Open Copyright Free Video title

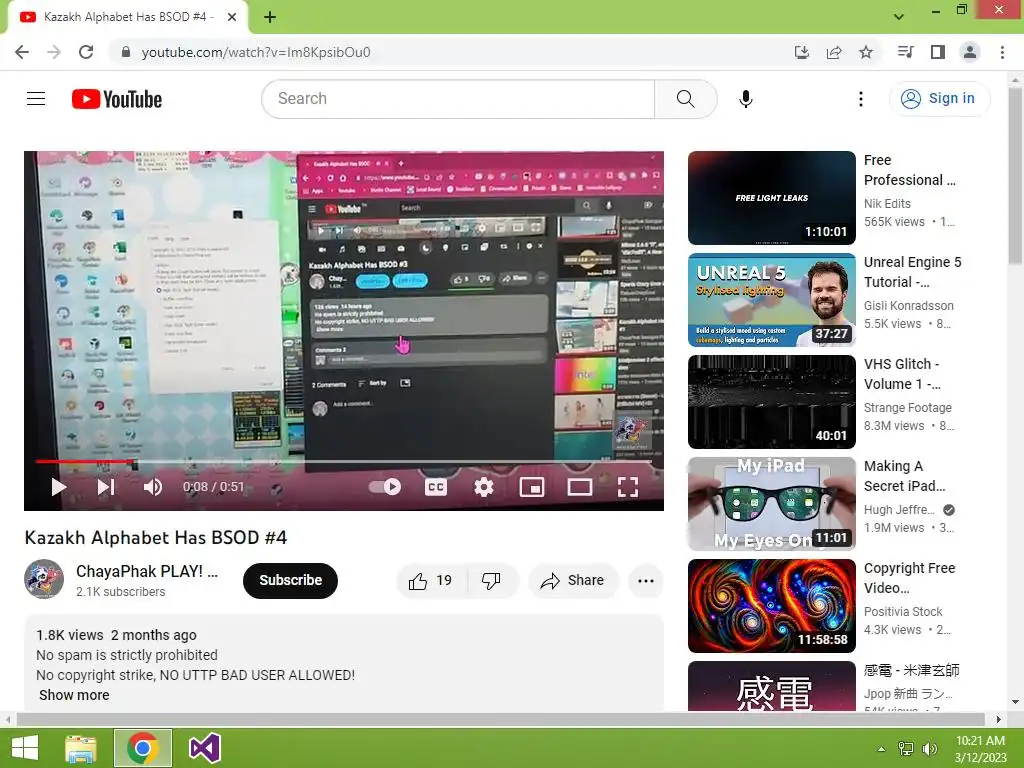coord(909,578)
